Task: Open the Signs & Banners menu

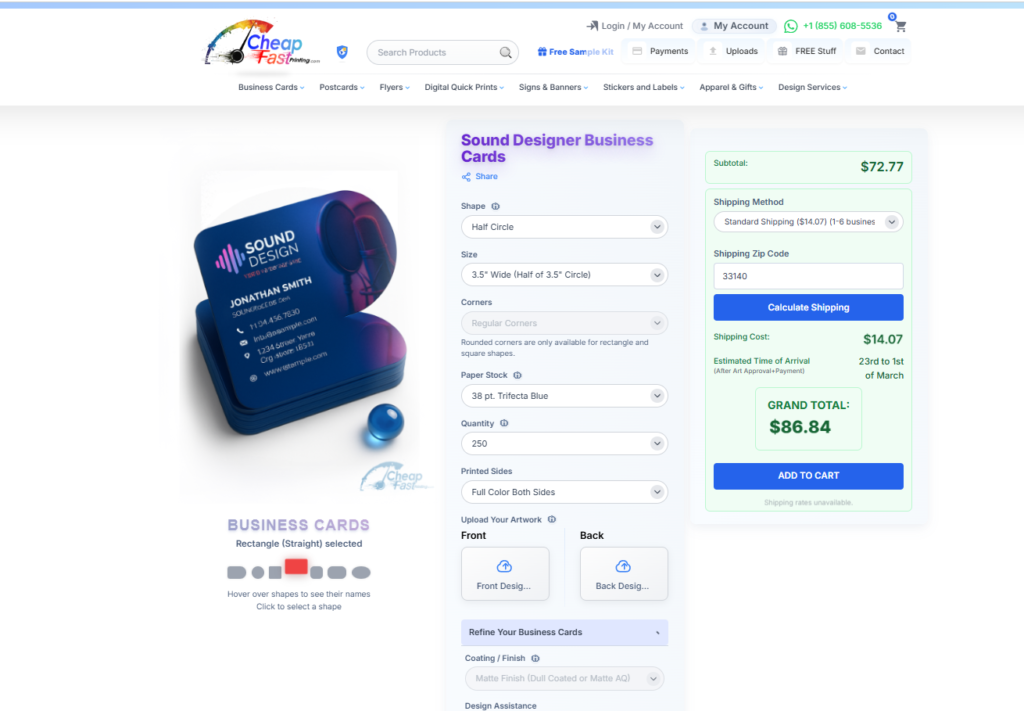Action: 553,87
